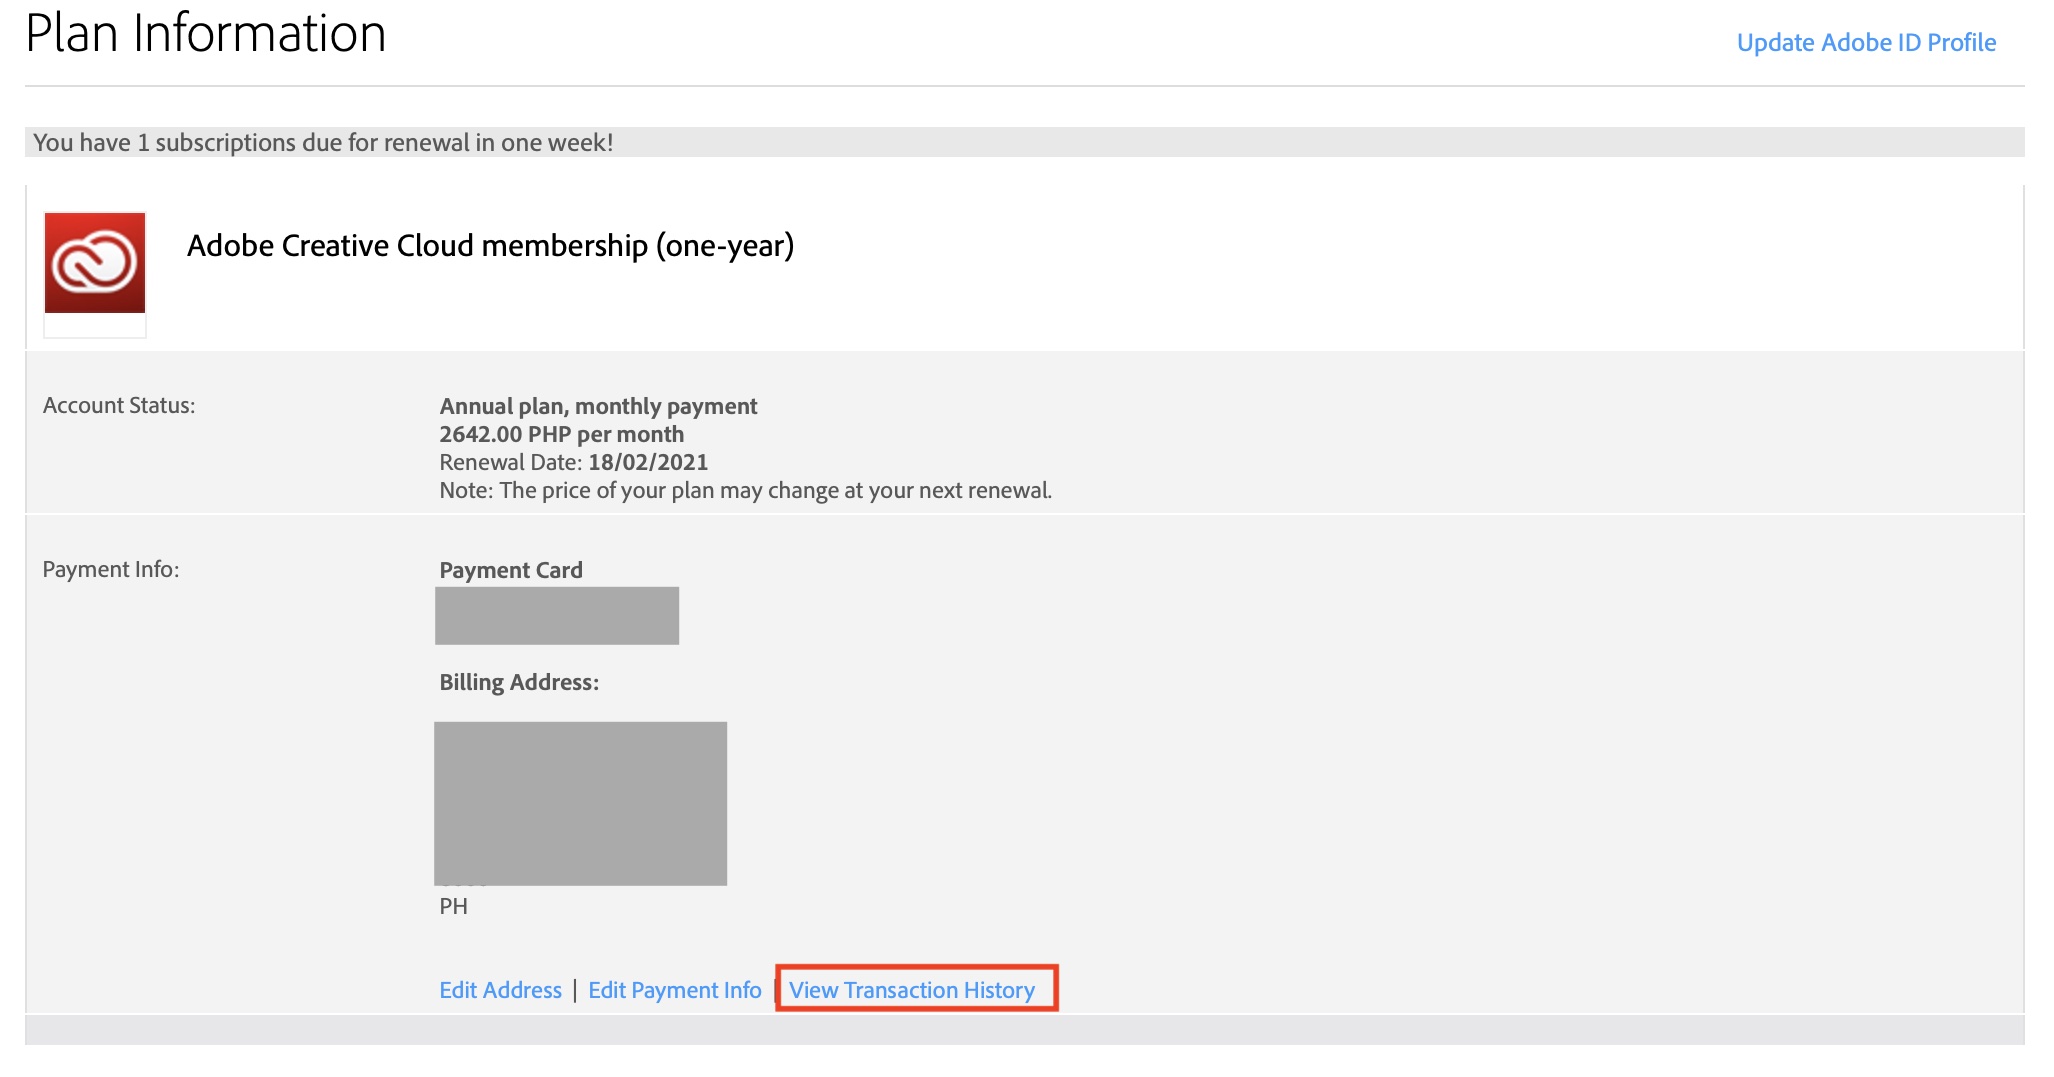Open the Update Adobe ID Profile link

point(1866,43)
